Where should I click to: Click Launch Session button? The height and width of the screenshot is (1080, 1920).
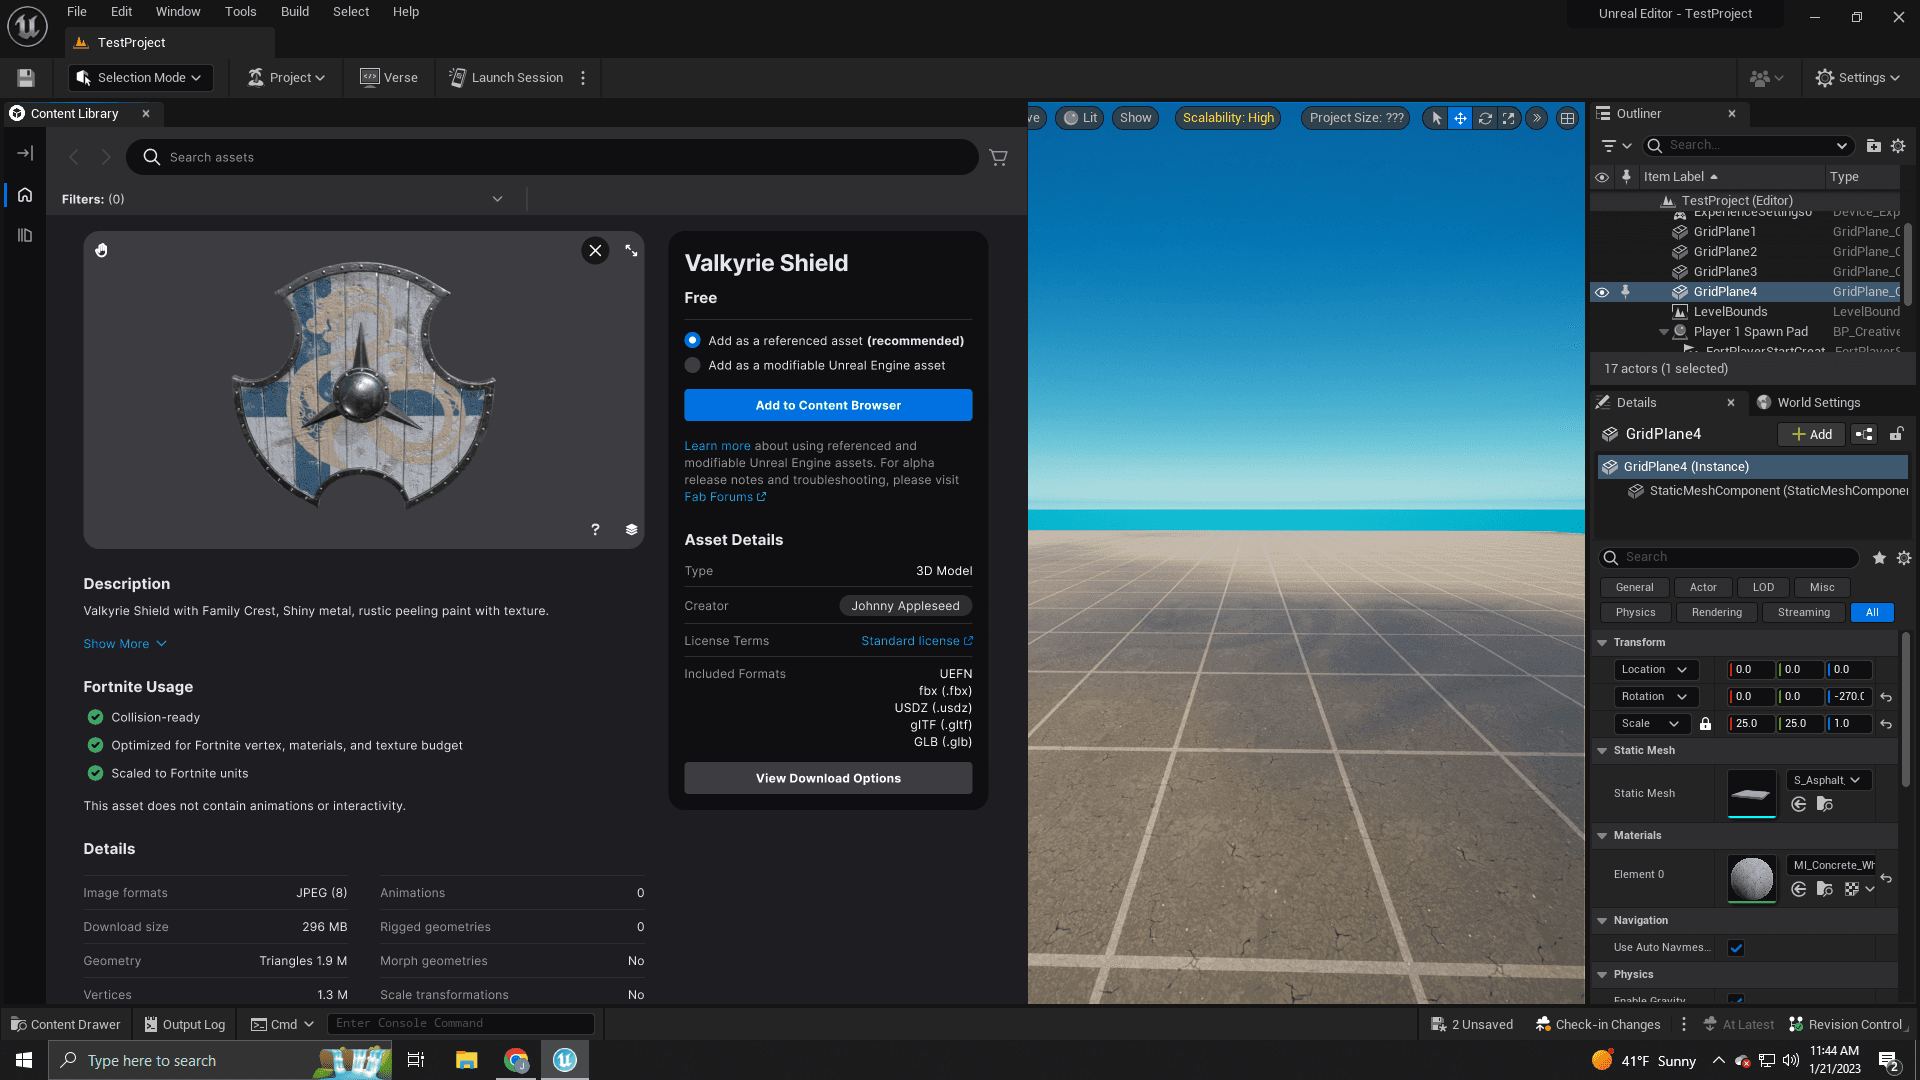(x=506, y=78)
